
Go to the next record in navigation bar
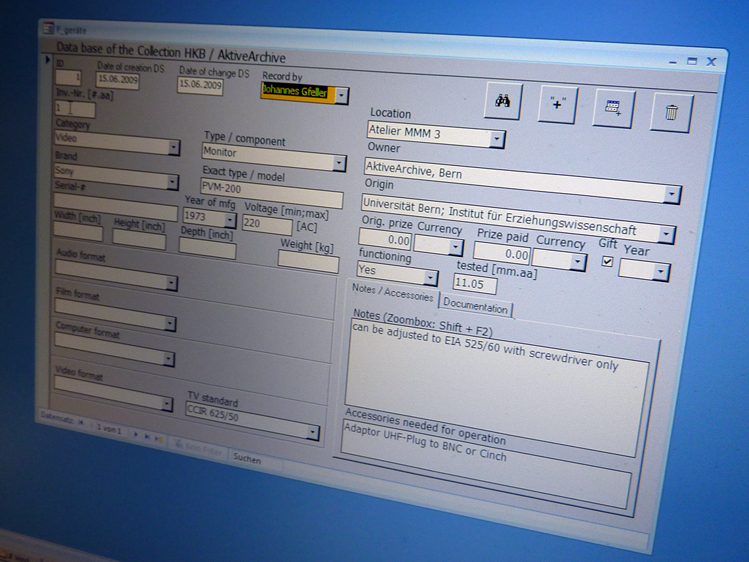click(138, 433)
